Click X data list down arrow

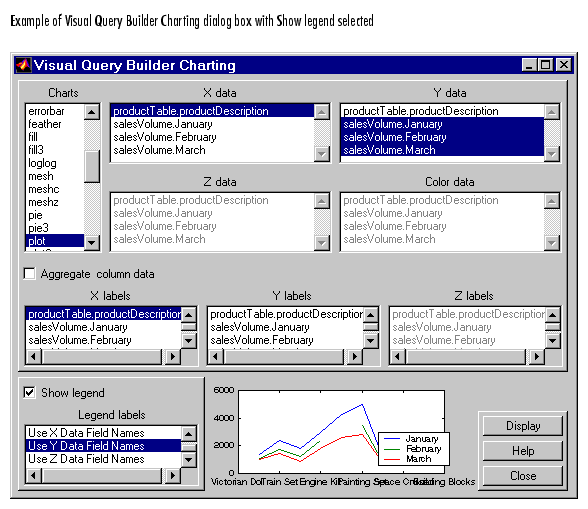tap(322, 154)
